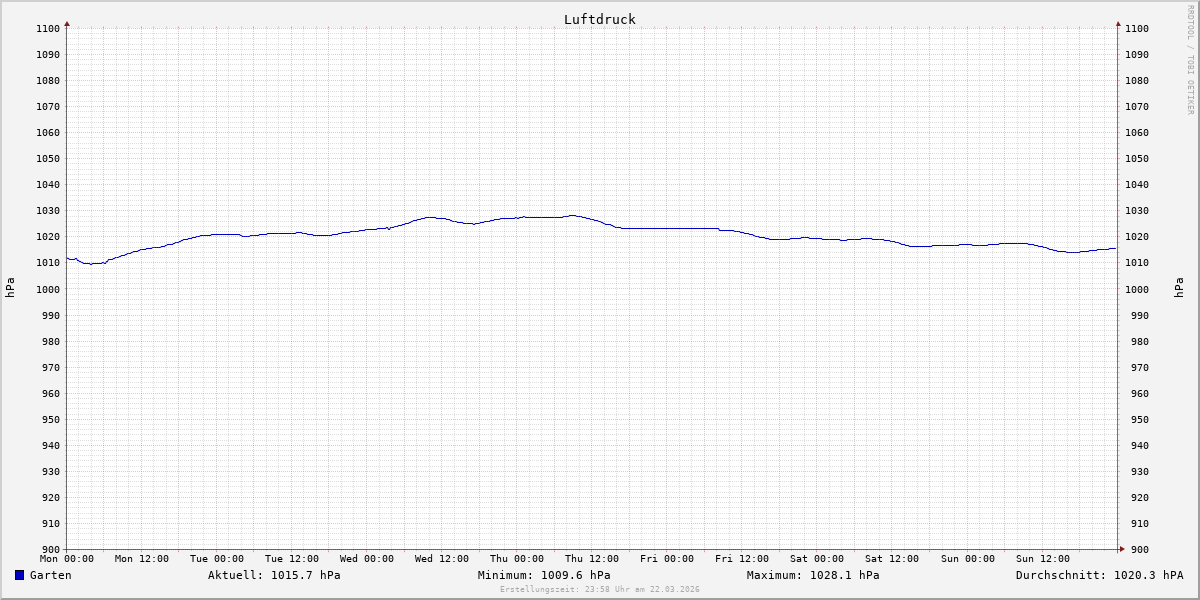Click the pressure line peak near Thu 12:00

coord(572,215)
